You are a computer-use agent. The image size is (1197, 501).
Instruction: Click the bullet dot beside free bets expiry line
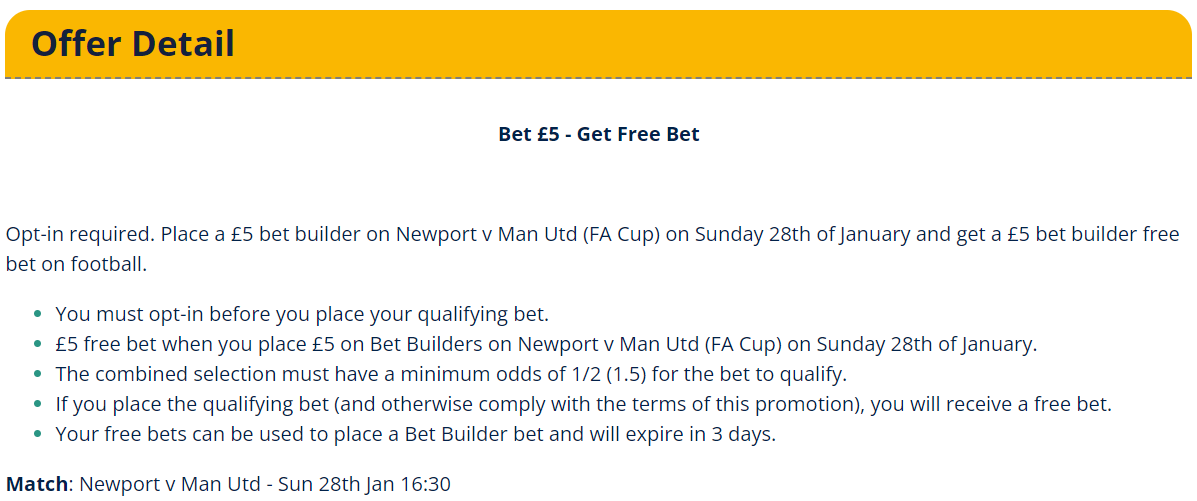pyautogui.click(x=37, y=435)
